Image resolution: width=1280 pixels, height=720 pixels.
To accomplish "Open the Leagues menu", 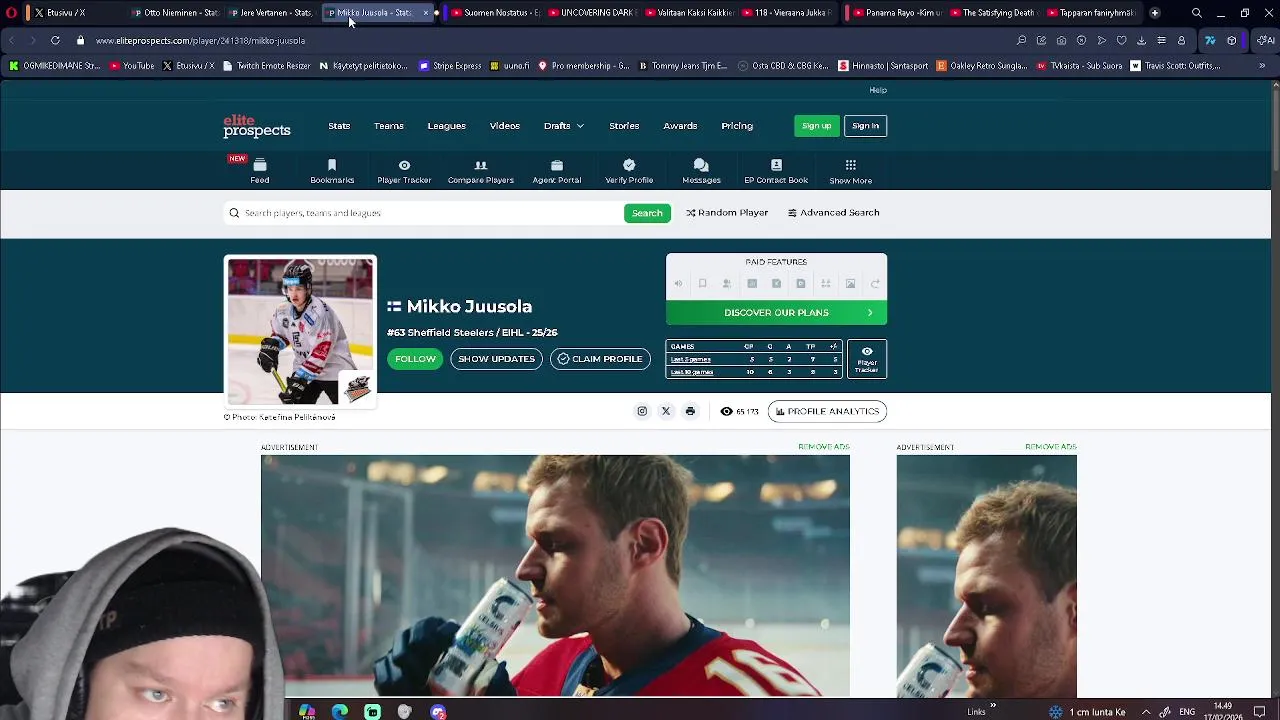I will (447, 126).
